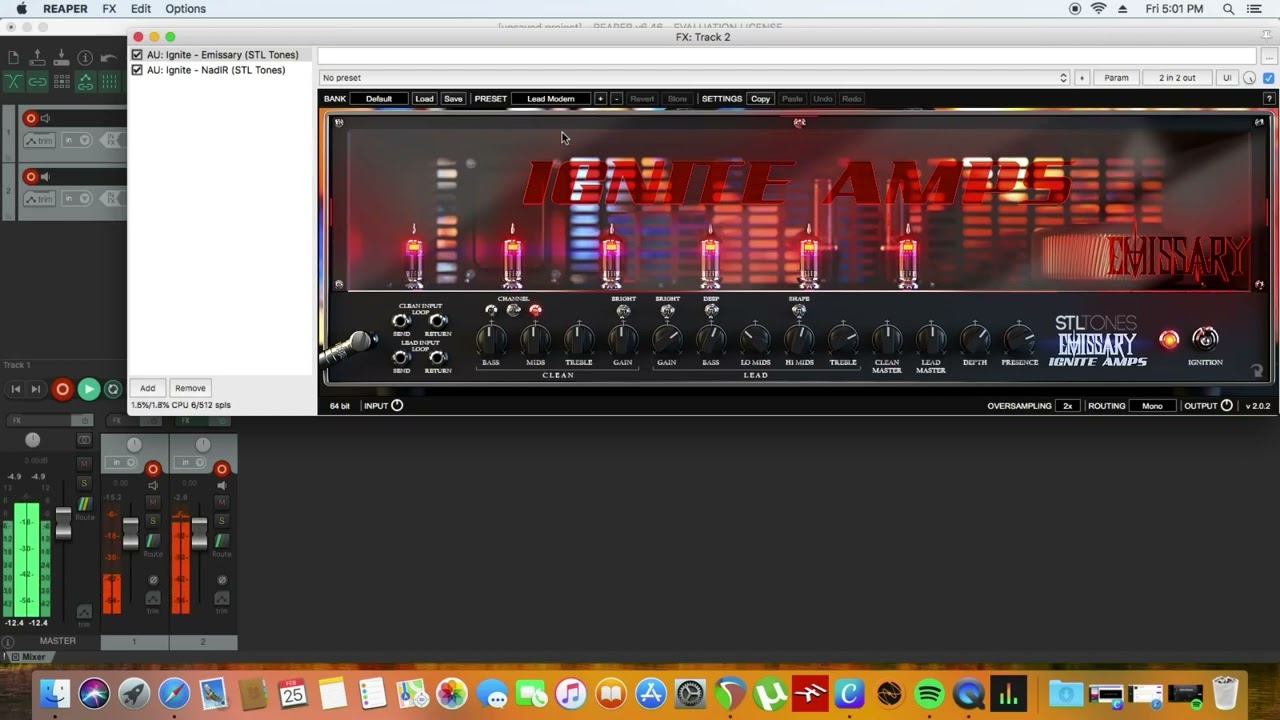This screenshot has width=1280, height=720.
Task: Open the FX menu
Action: 109,9
